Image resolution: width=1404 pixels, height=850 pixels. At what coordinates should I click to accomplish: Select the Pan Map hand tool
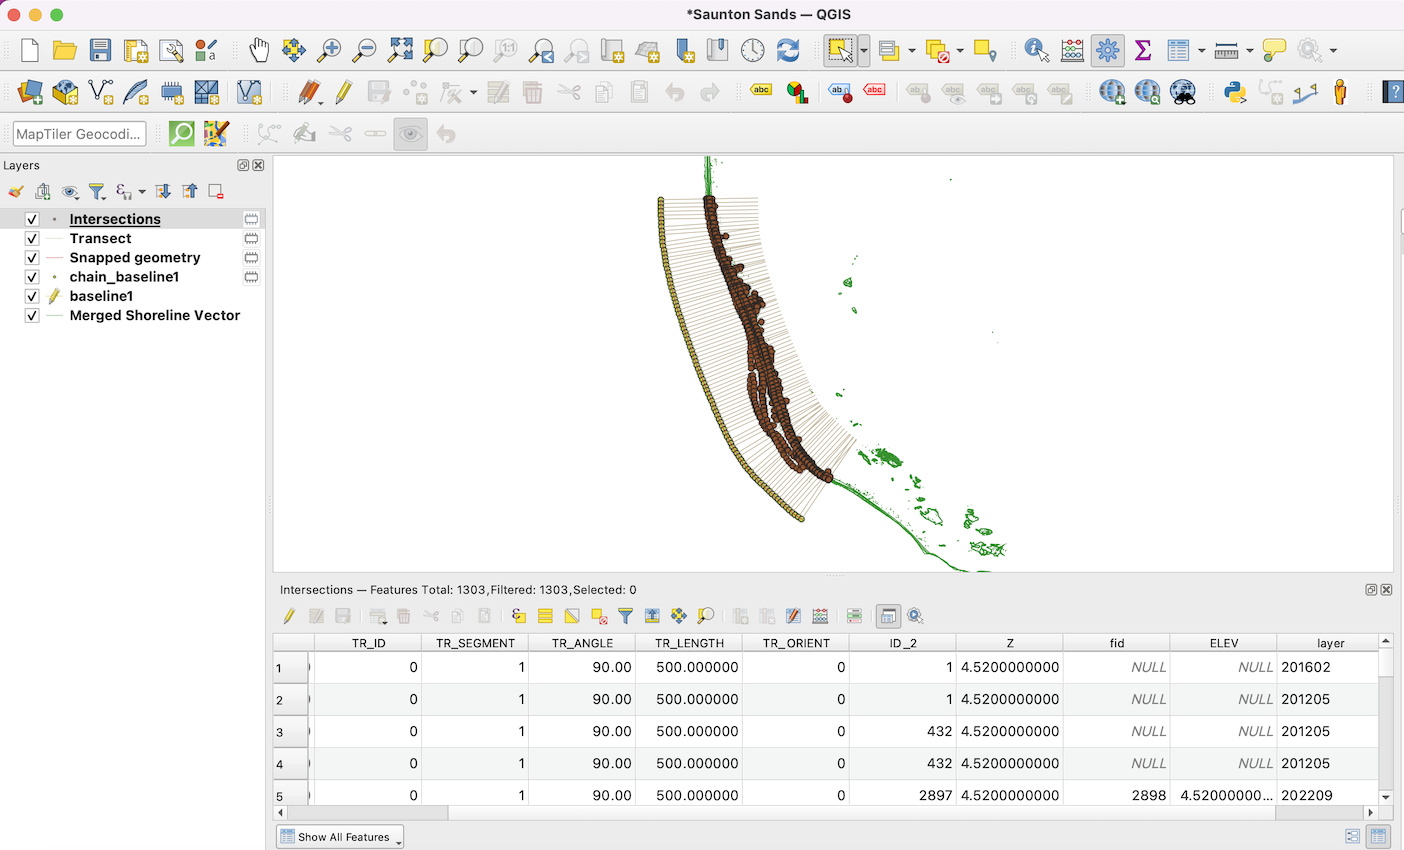tap(259, 50)
